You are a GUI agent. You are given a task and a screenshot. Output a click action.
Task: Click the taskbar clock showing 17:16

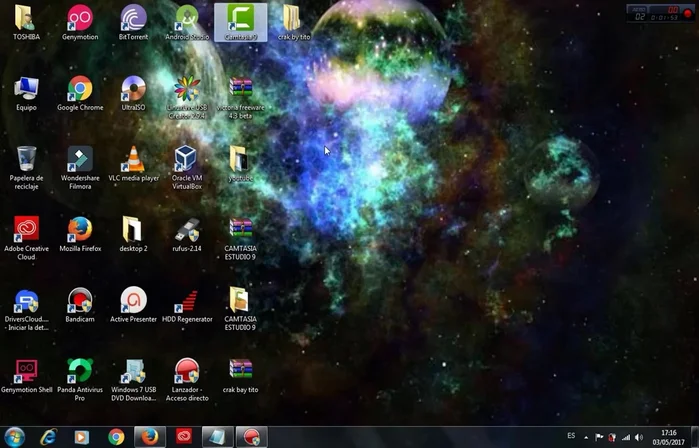click(668, 437)
